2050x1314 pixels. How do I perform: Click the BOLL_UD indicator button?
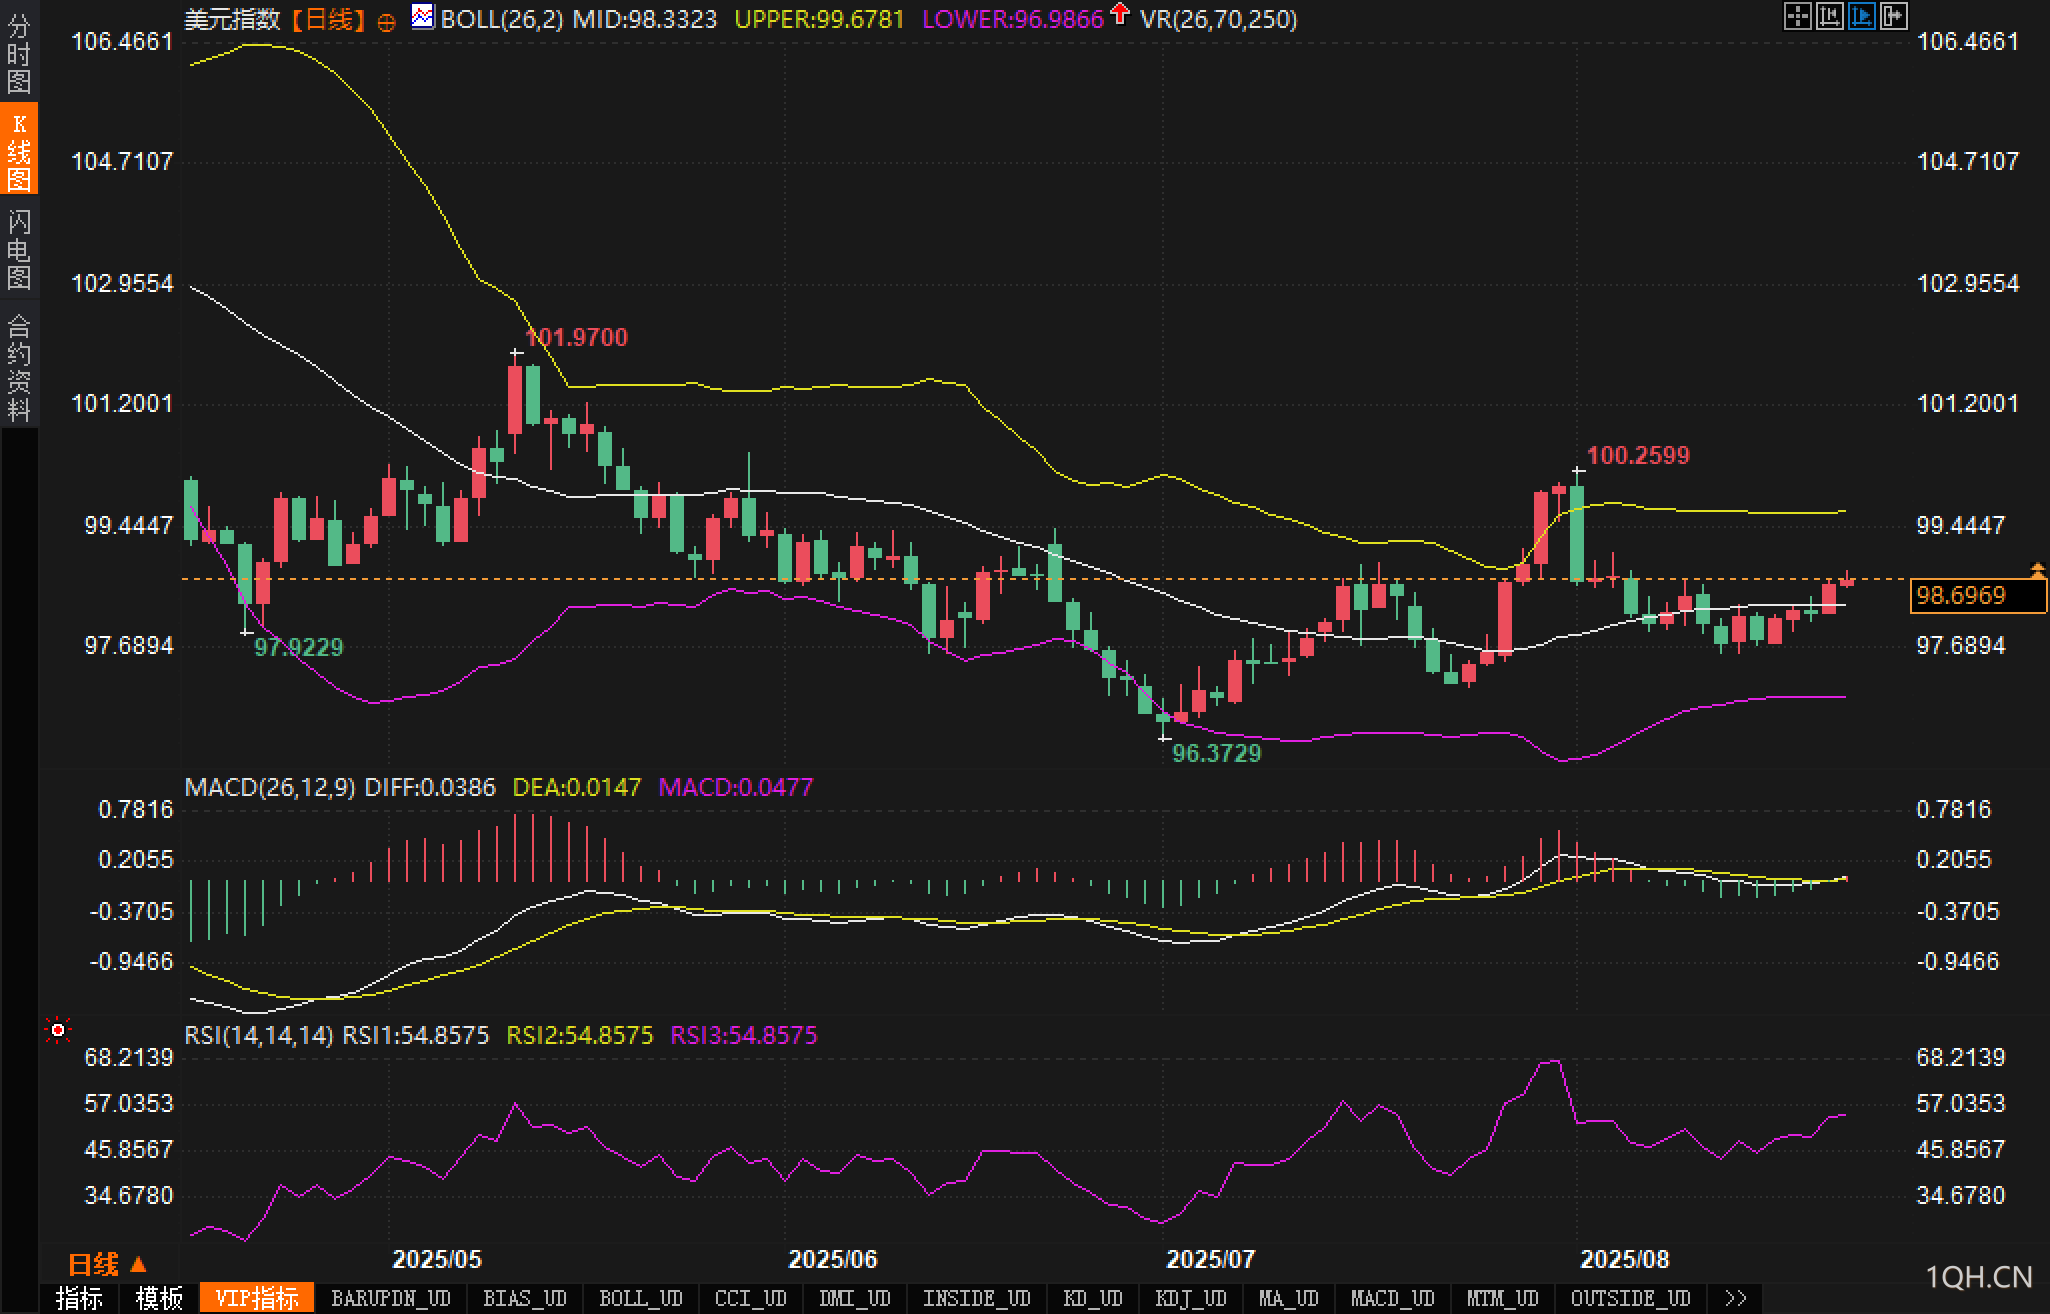click(x=640, y=1298)
